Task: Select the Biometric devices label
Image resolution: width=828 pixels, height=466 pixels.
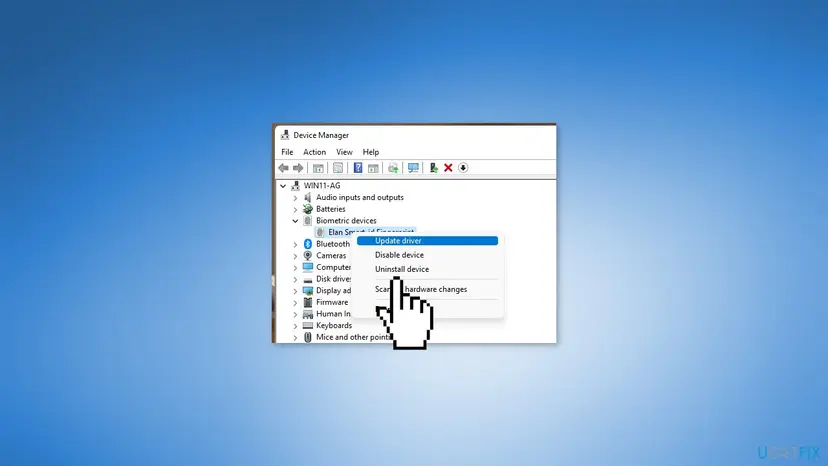Action: (346, 221)
